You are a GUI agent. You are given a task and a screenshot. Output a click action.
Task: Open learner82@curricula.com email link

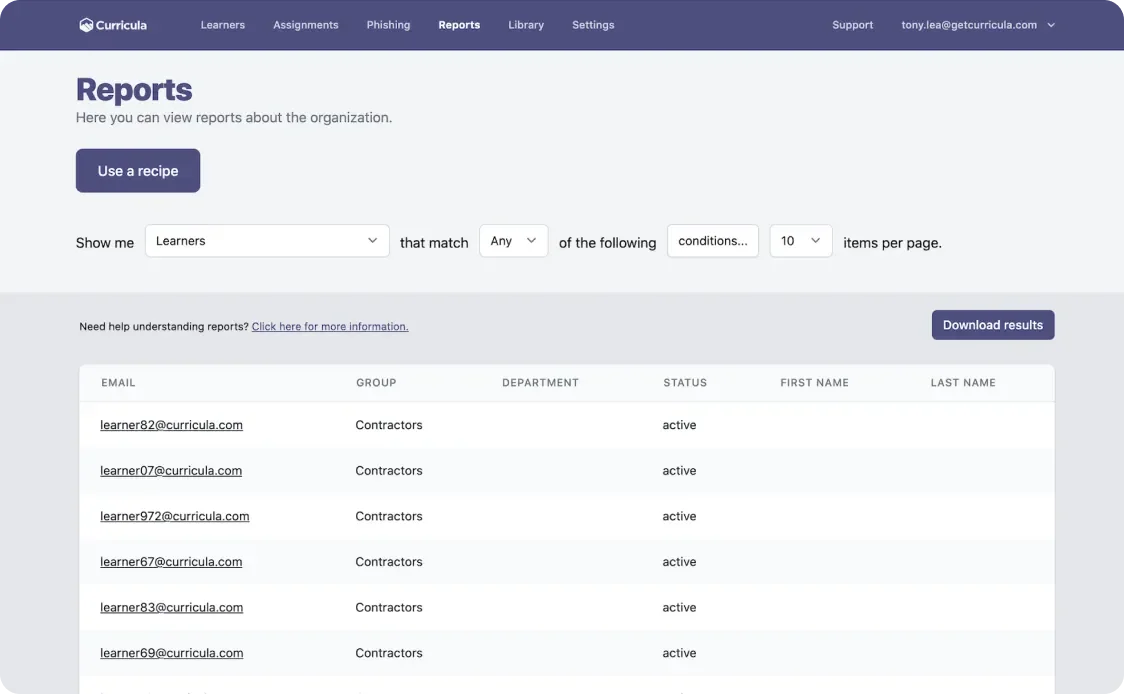(171, 425)
